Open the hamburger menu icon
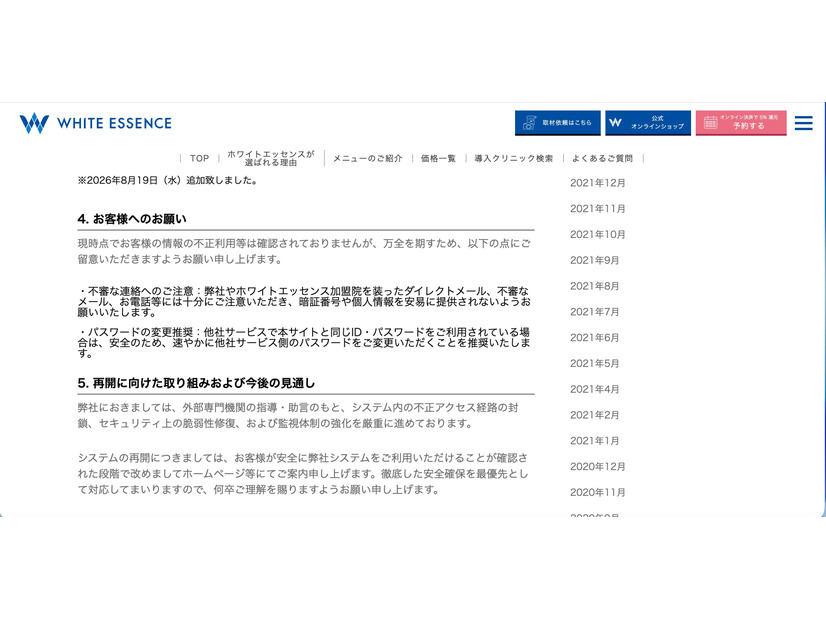This screenshot has height=620, width=826. click(x=803, y=123)
